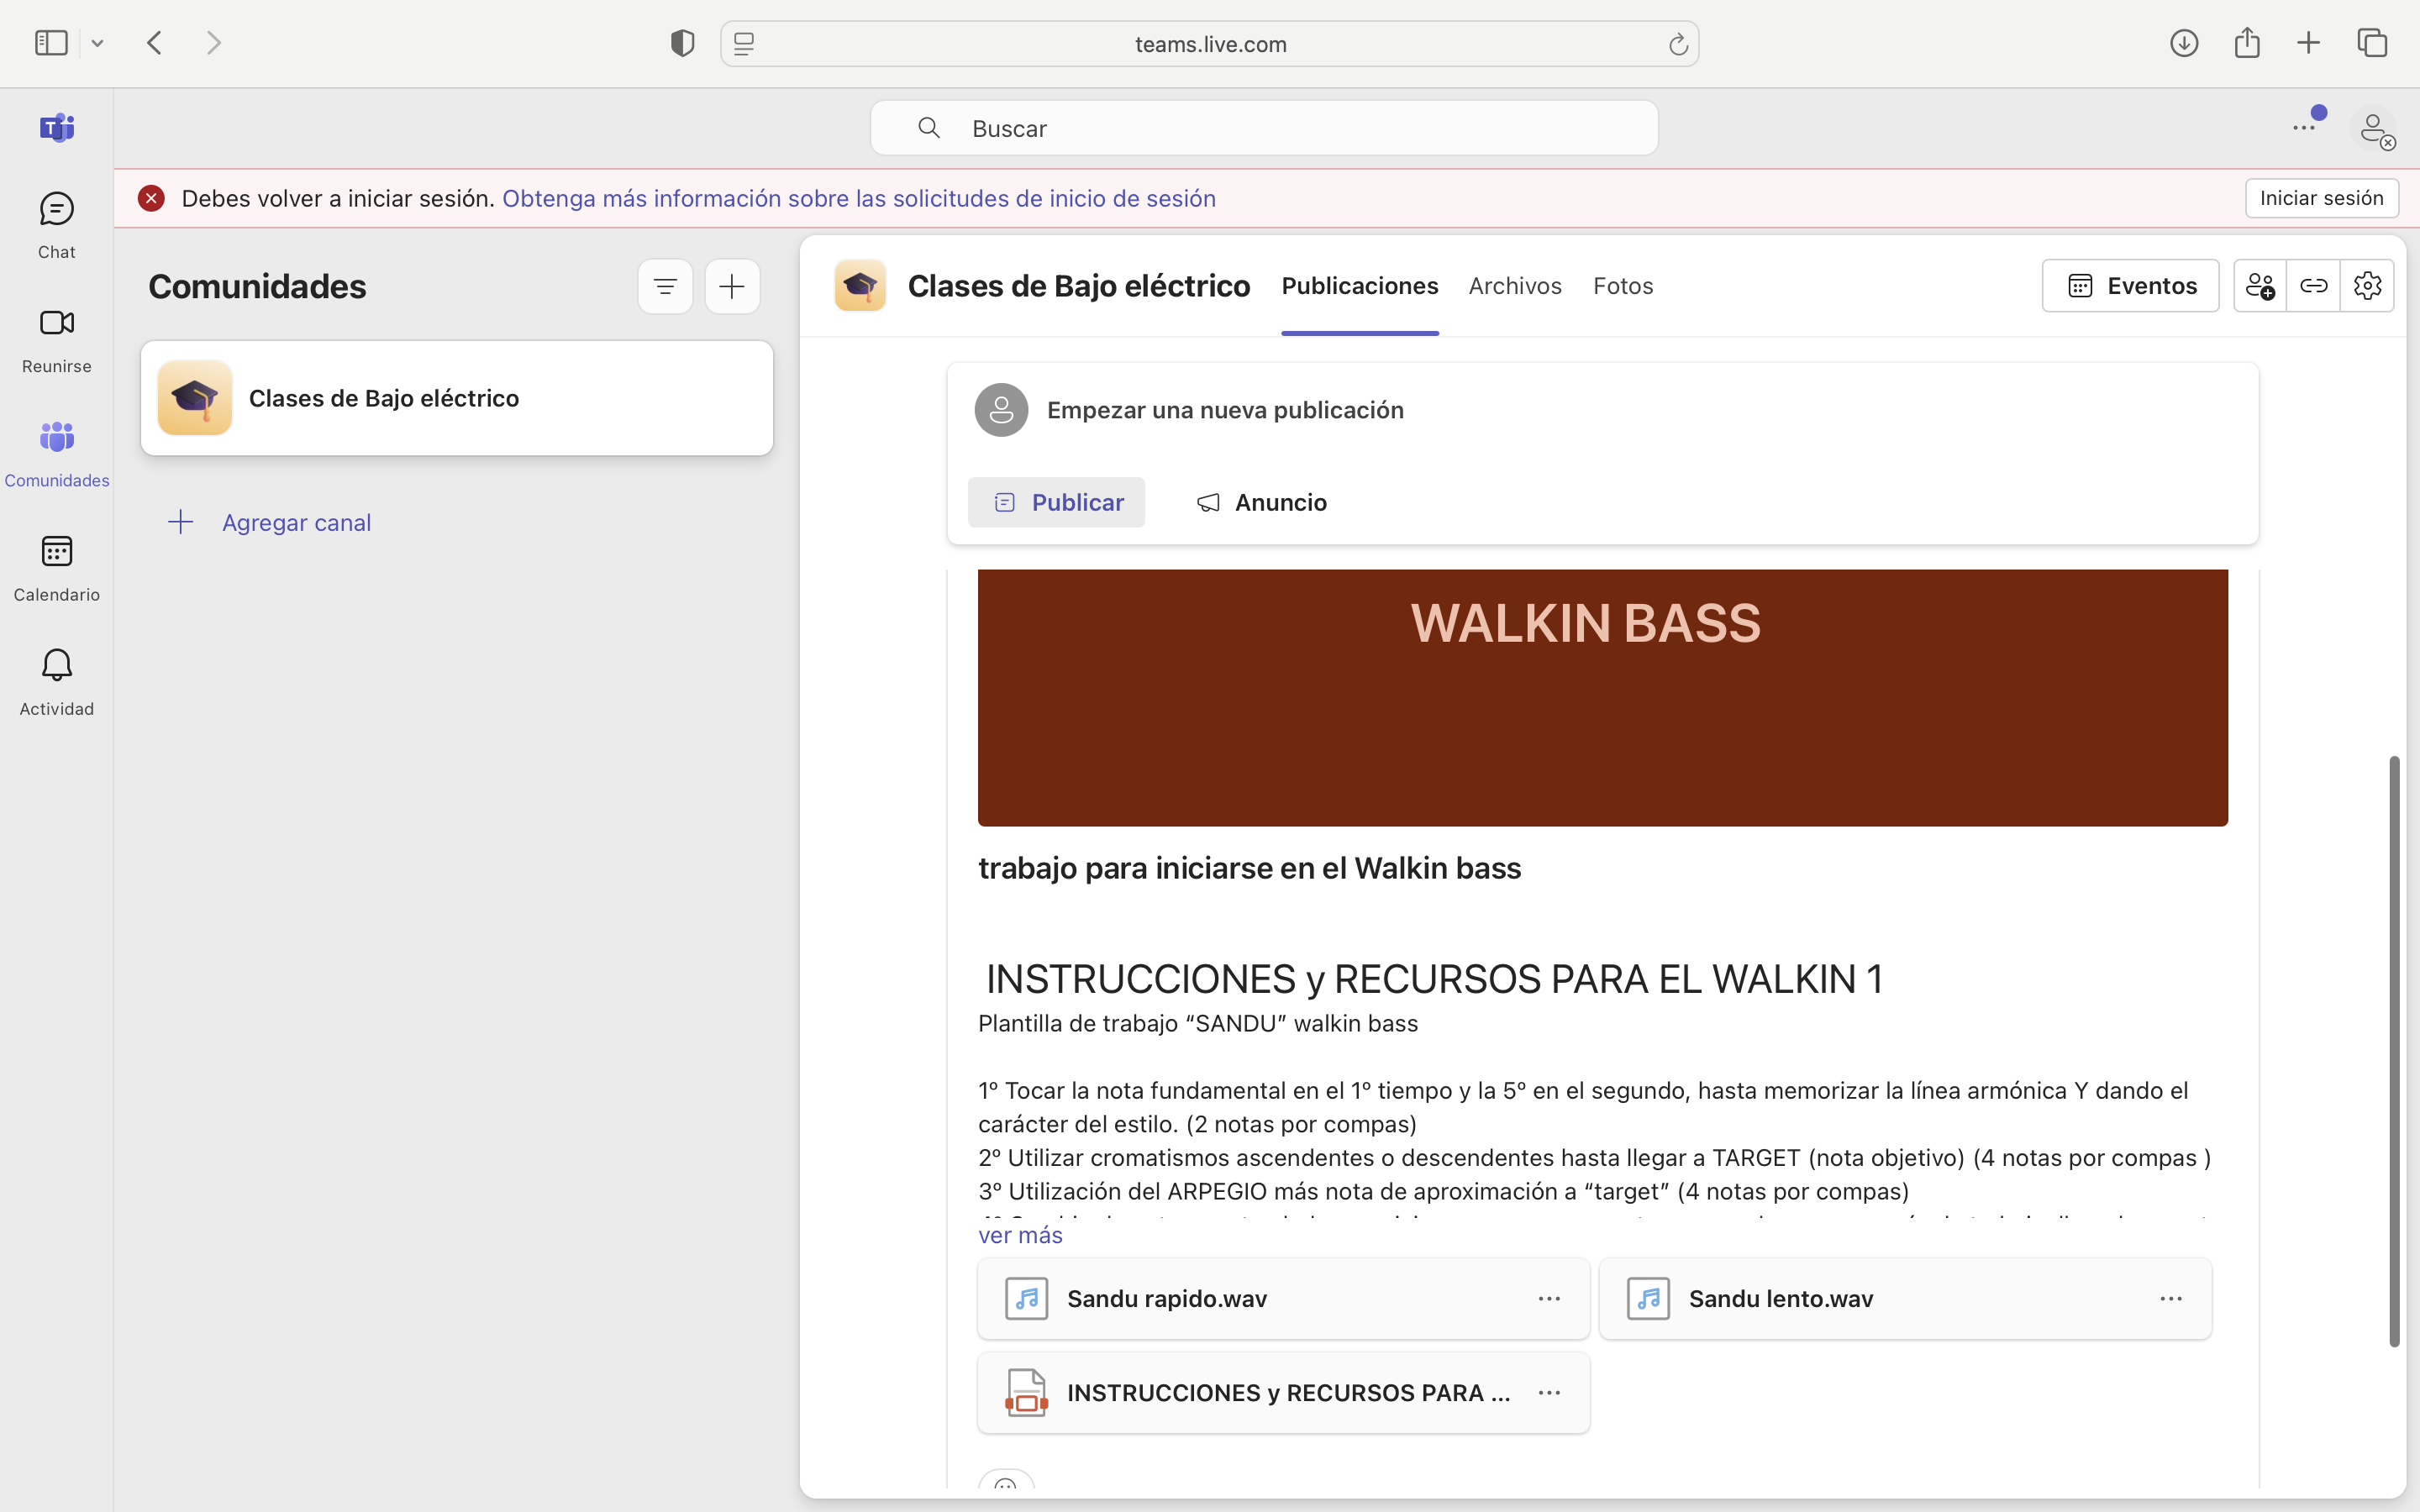Expand the Safari tab overview chevron

point(97,42)
